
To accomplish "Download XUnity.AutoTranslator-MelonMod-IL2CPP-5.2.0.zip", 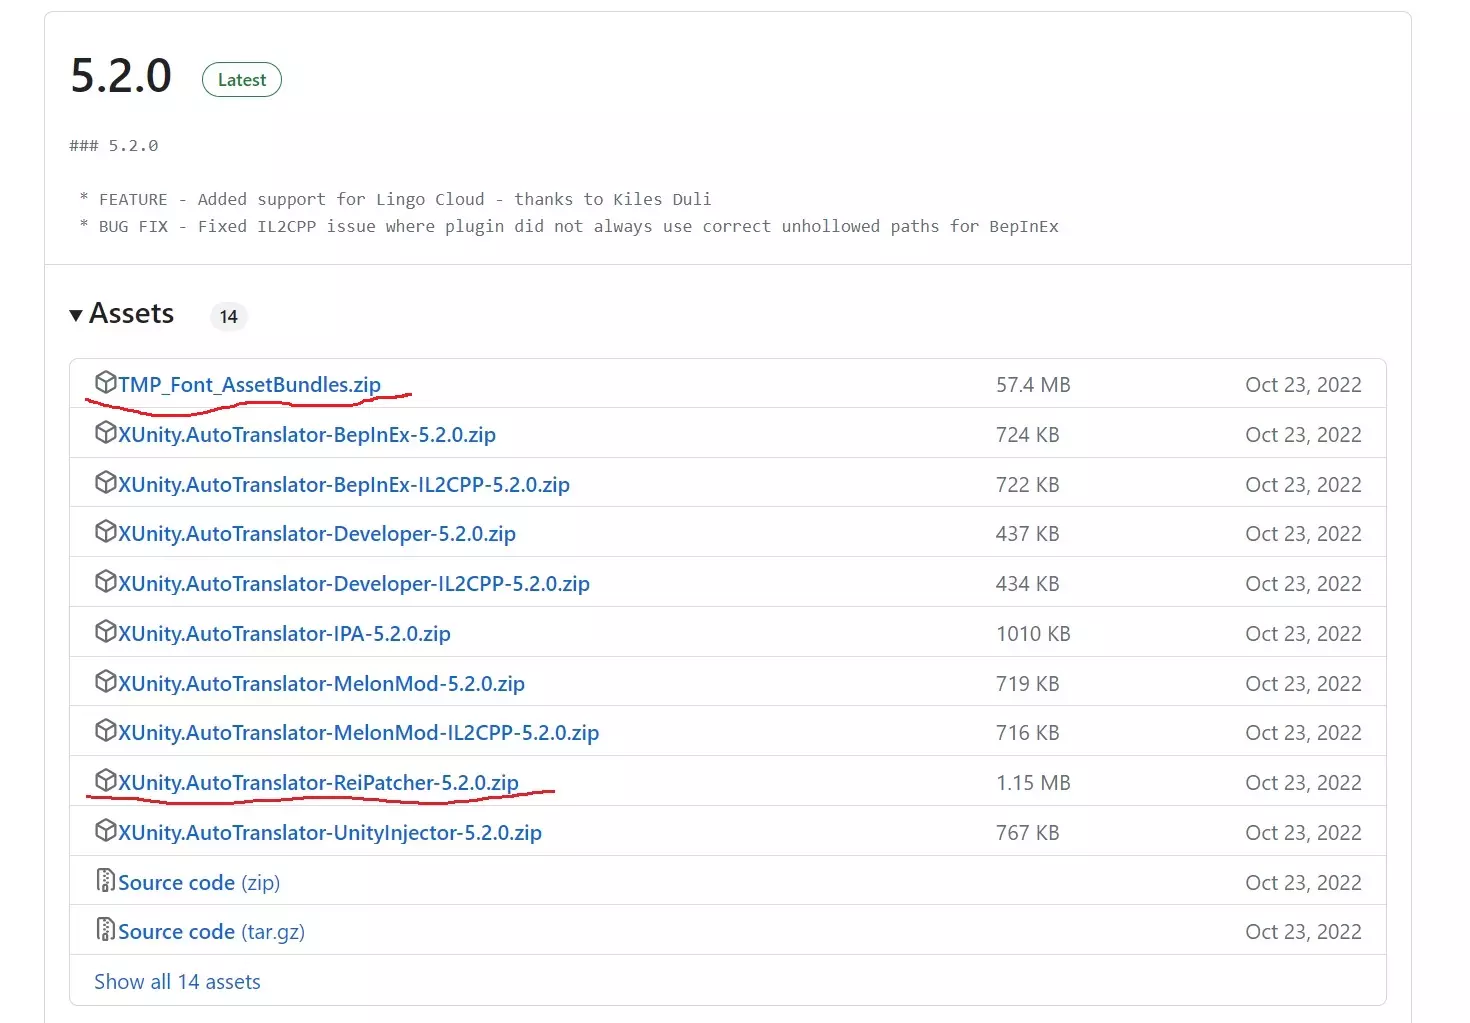I will (x=358, y=733).
